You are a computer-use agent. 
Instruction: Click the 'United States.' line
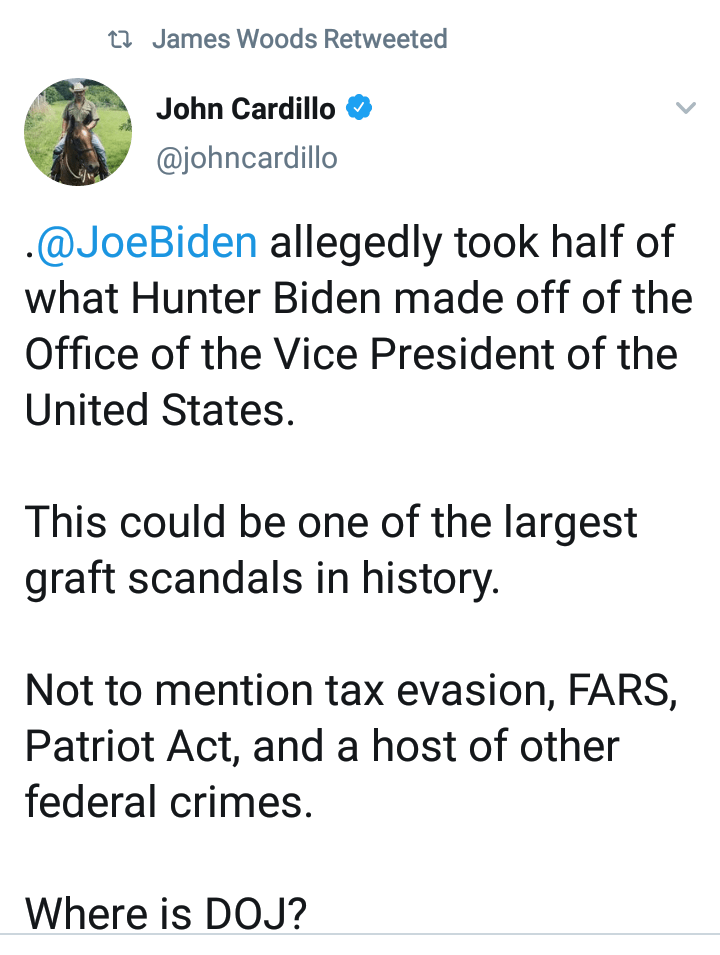point(159,411)
